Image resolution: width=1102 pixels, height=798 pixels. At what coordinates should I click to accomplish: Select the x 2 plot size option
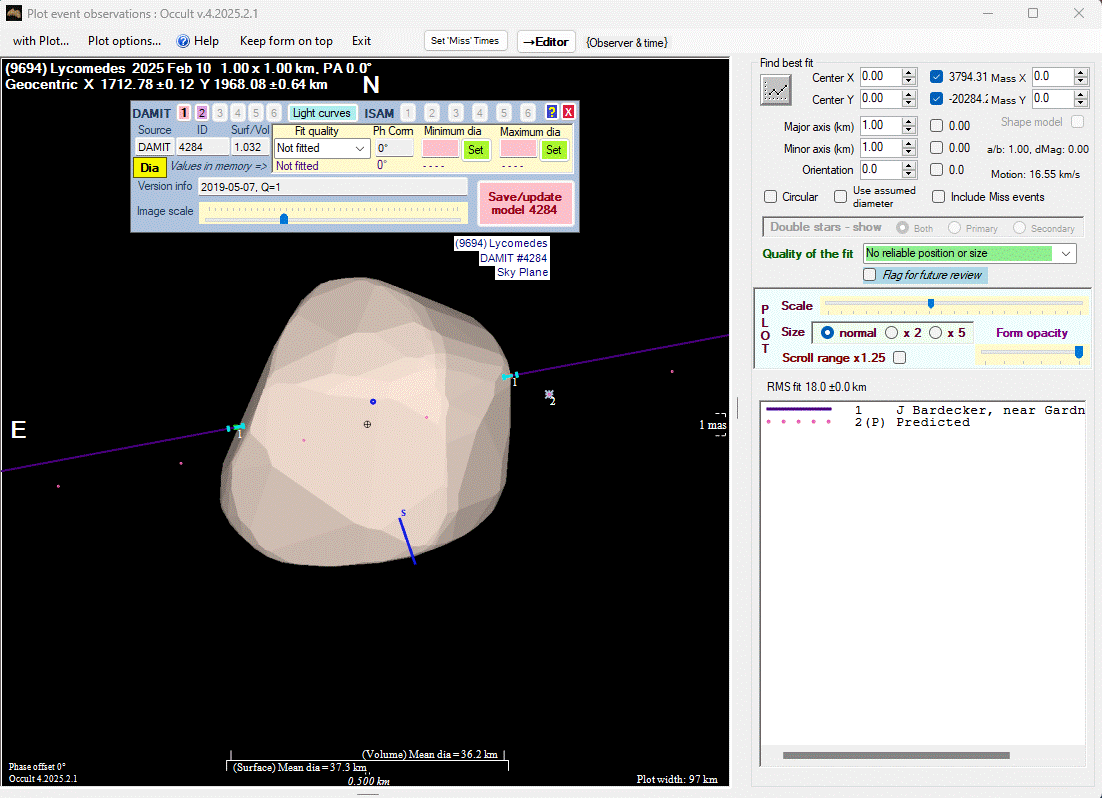[891, 333]
